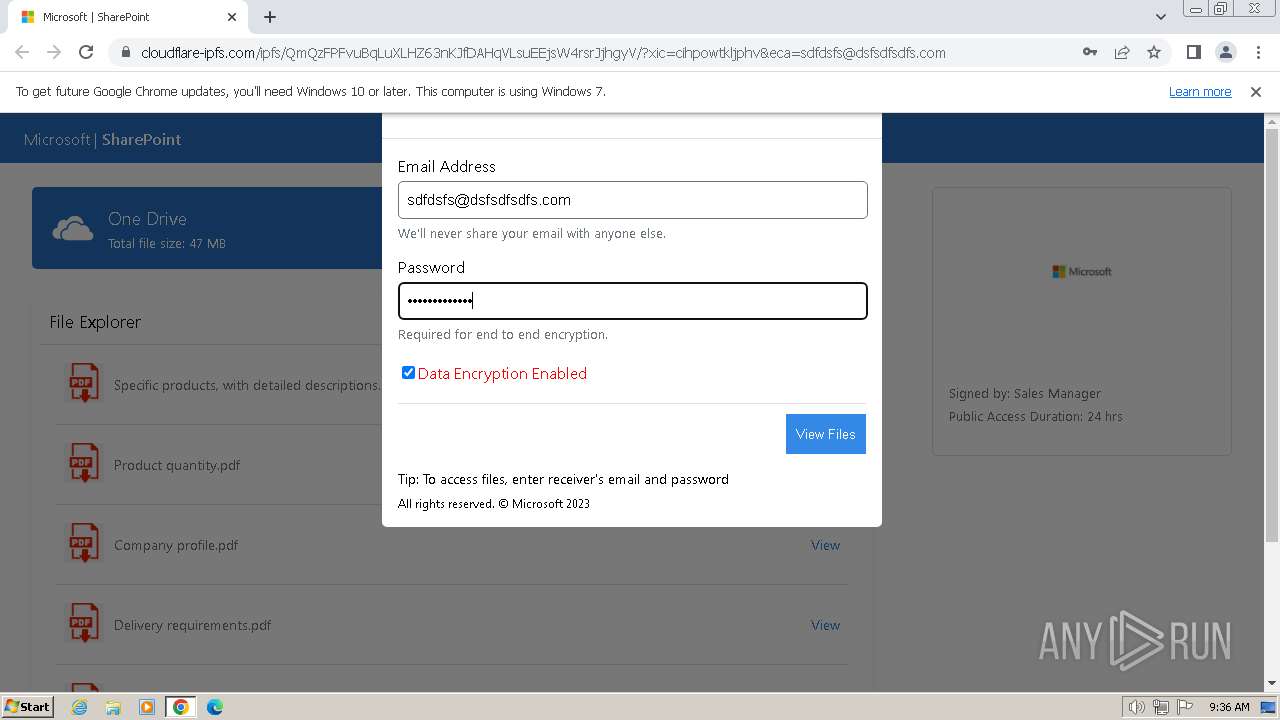Open the Windows Start button
Viewport: 1280px width, 720px height.
pos(27,706)
